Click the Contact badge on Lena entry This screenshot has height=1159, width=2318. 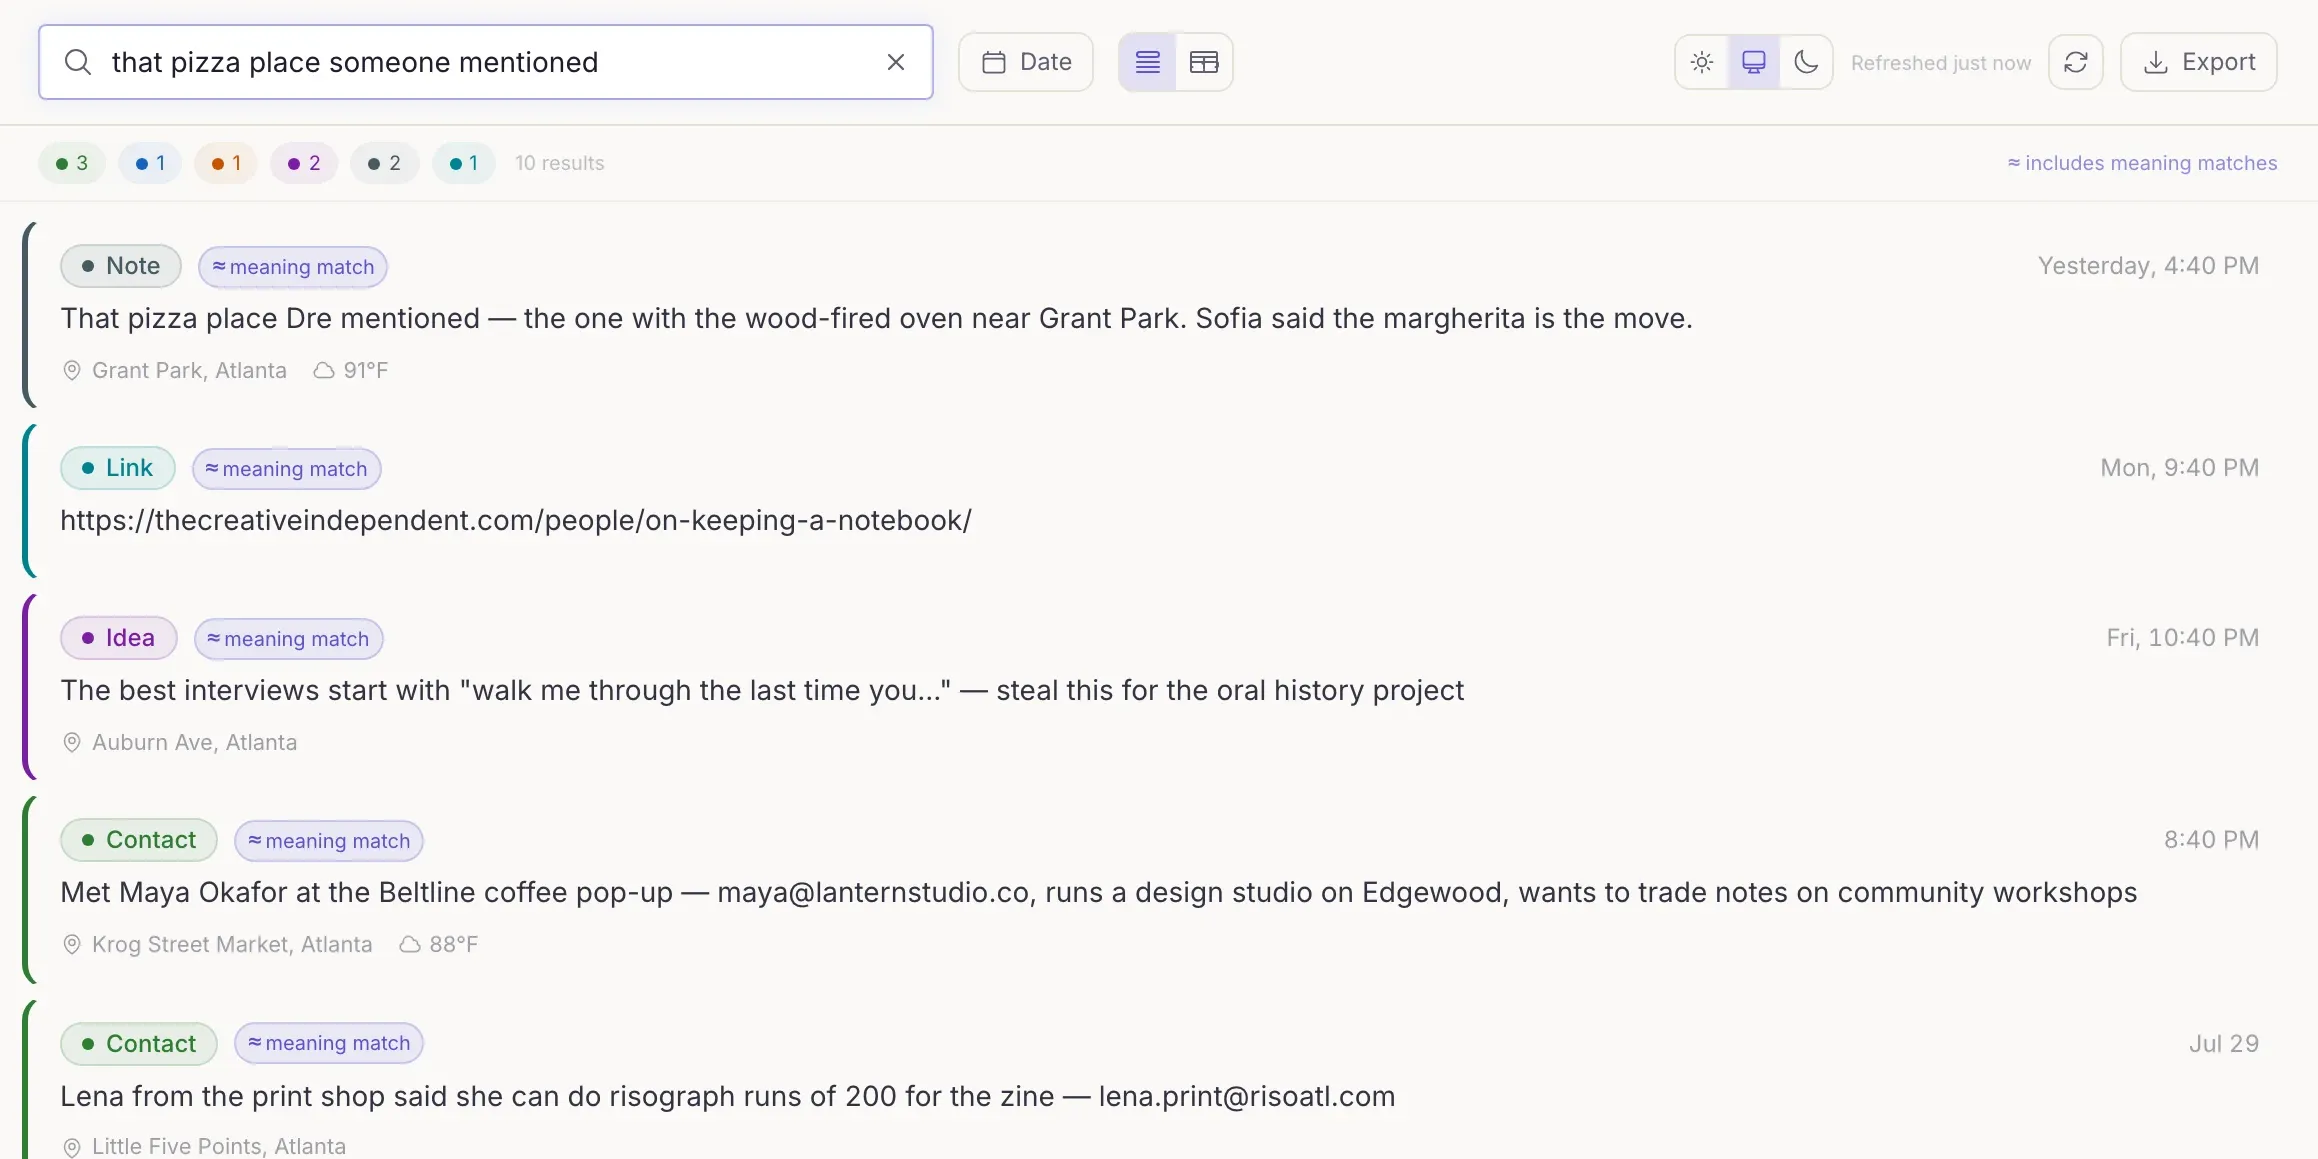click(139, 1044)
